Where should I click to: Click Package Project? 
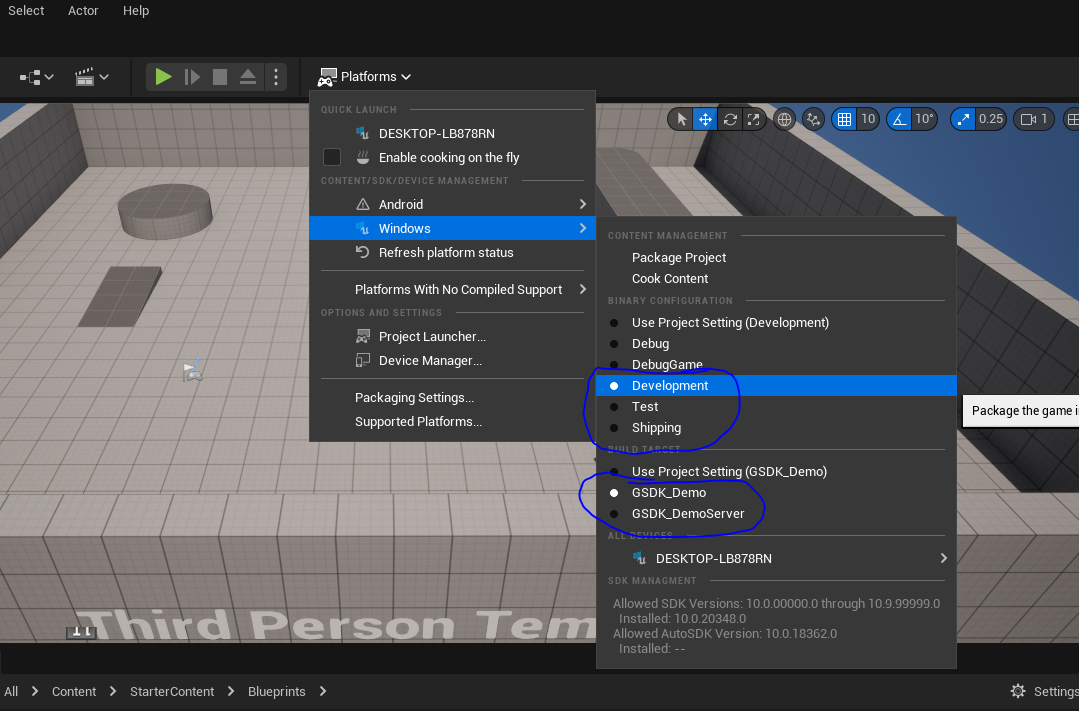coord(776,257)
